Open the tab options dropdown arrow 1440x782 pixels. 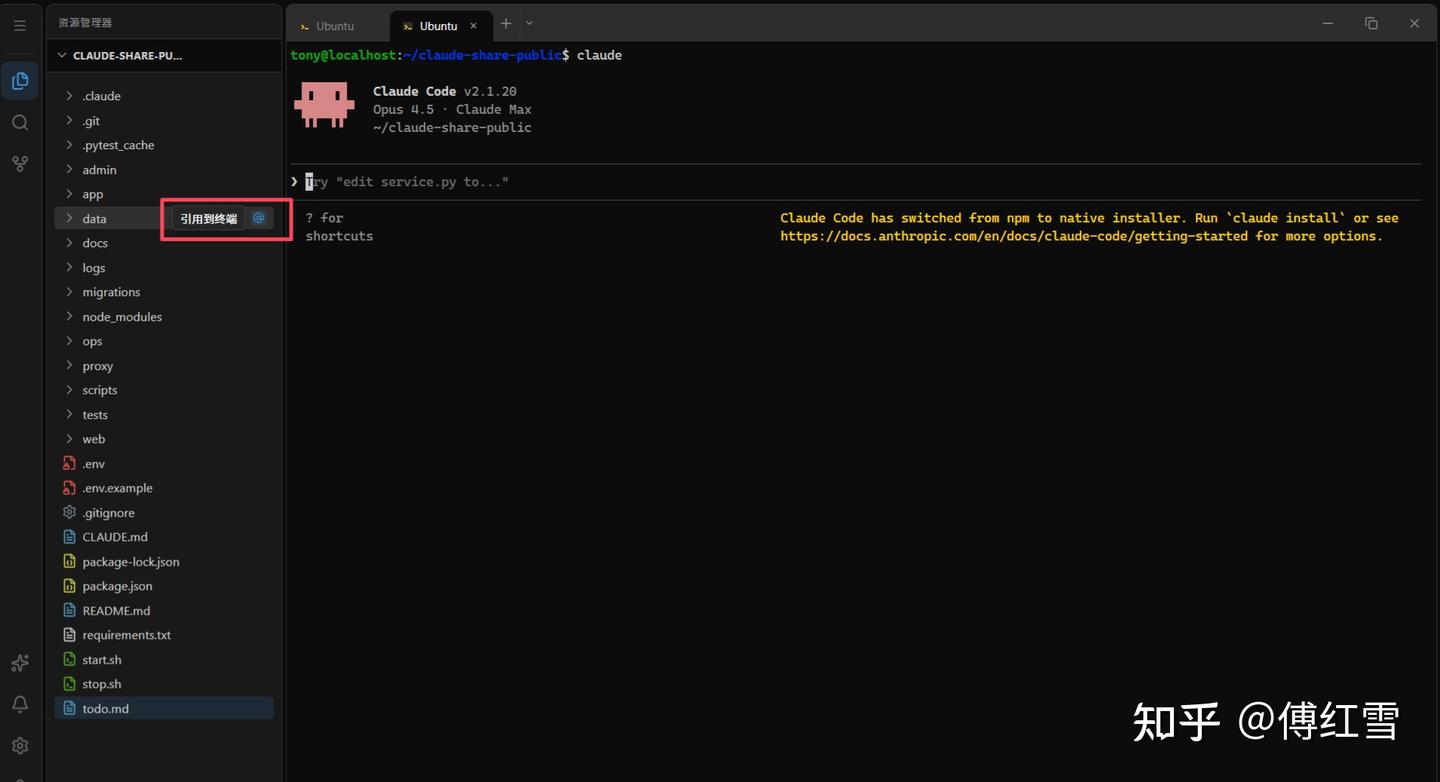click(x=530, y=24)
